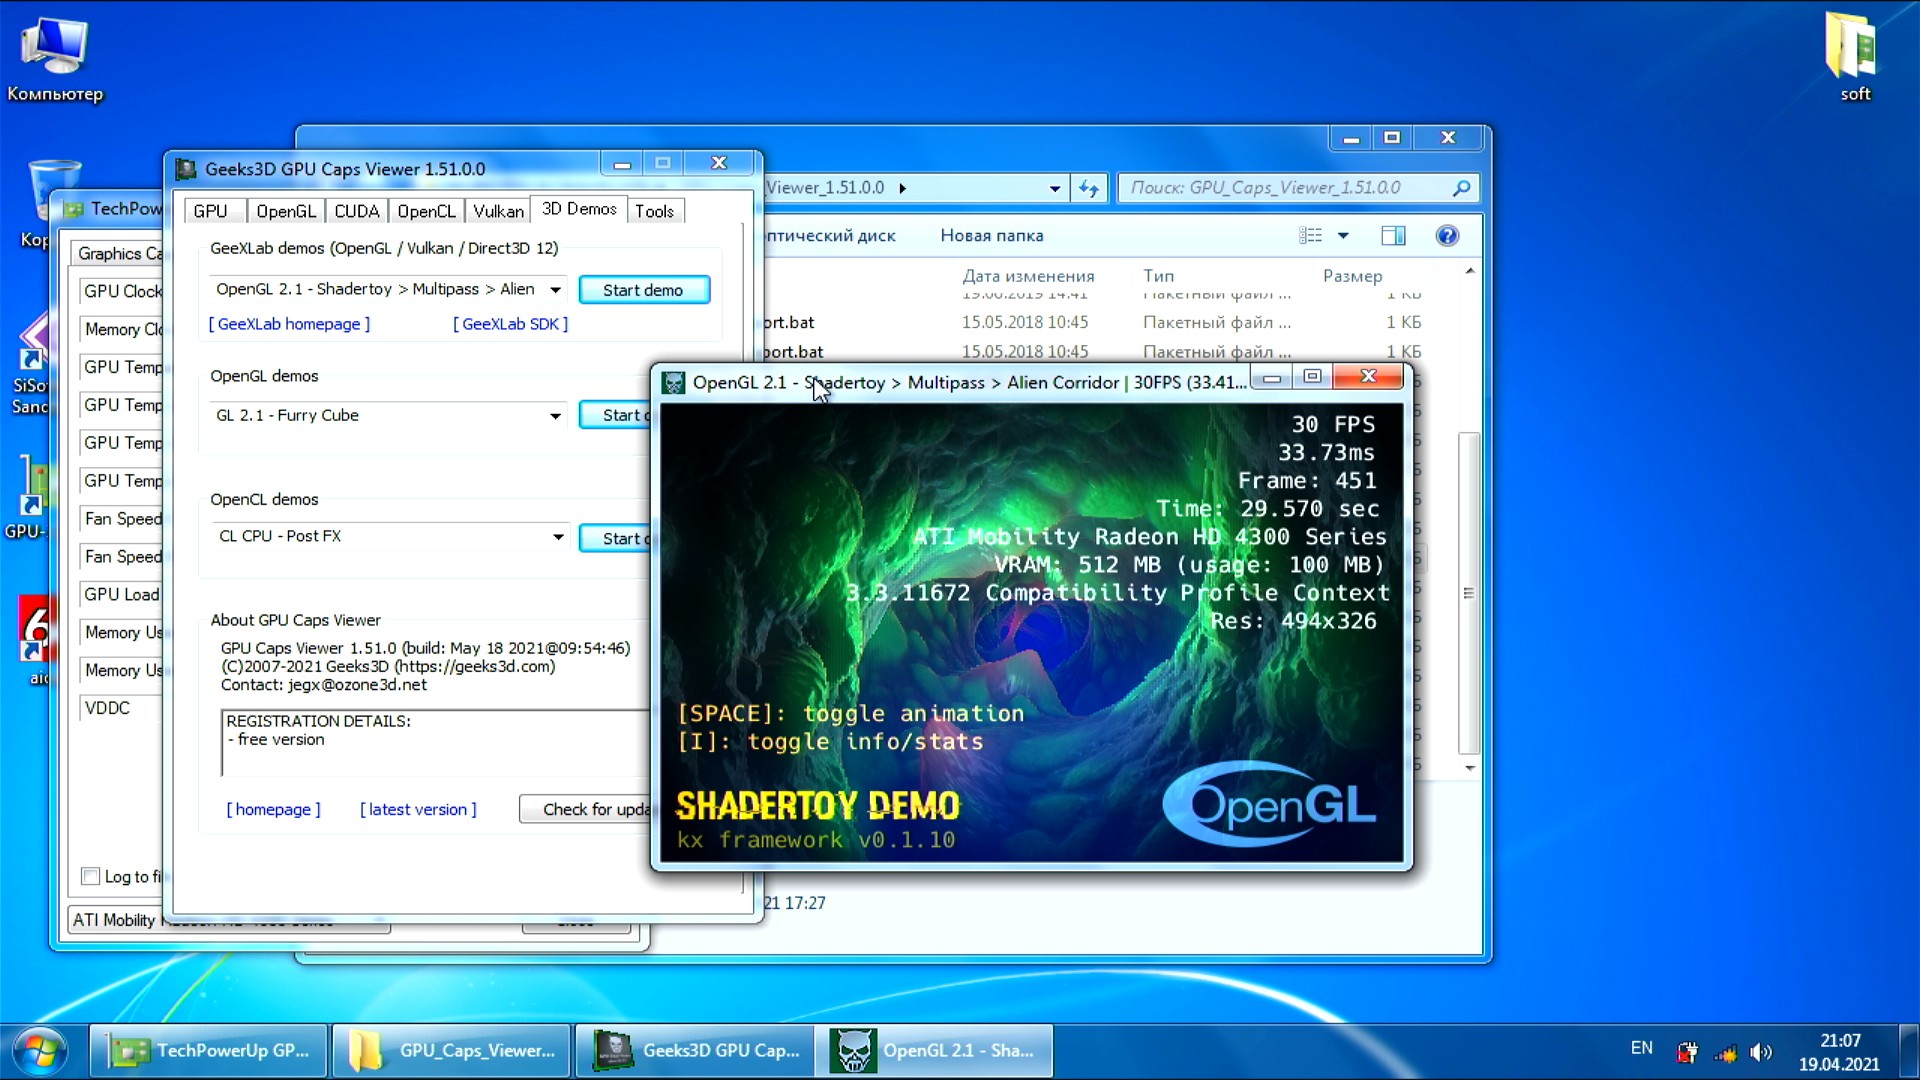
Task: Click the Windows Start orb
Action: pyautogui.click(x=40, y=1051)
